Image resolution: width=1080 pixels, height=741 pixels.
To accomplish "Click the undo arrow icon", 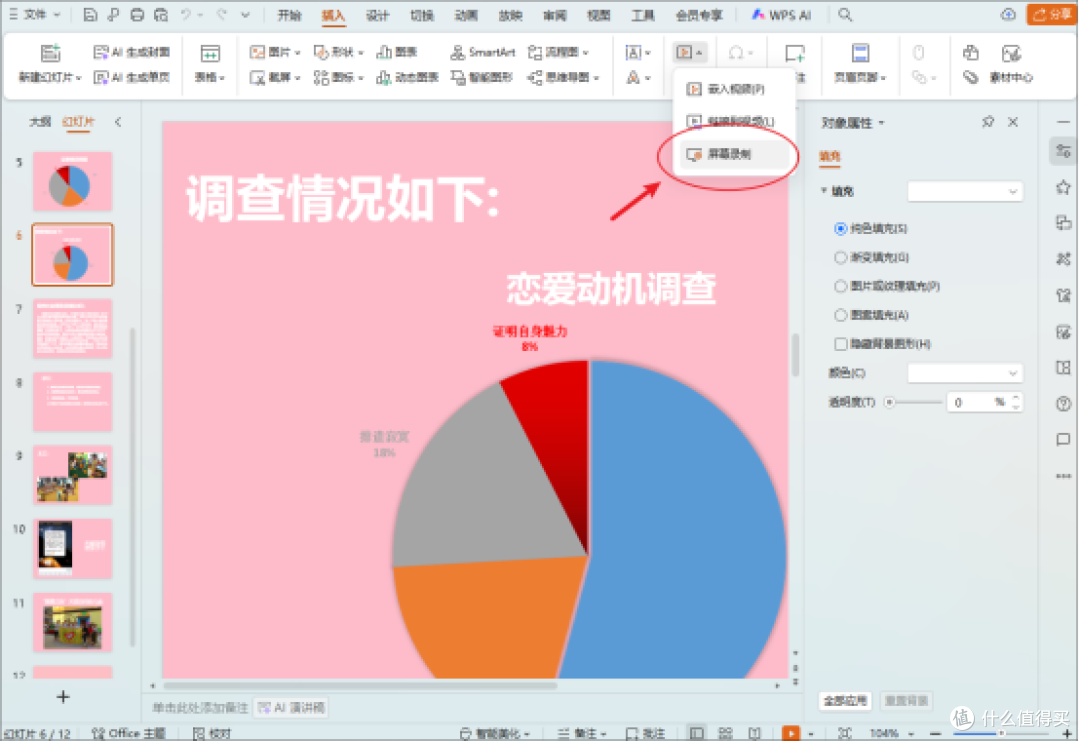I will tap(186, 14).
